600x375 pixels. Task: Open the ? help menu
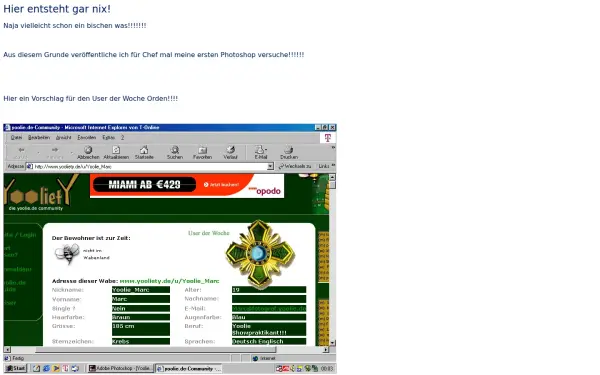point(122,137)
